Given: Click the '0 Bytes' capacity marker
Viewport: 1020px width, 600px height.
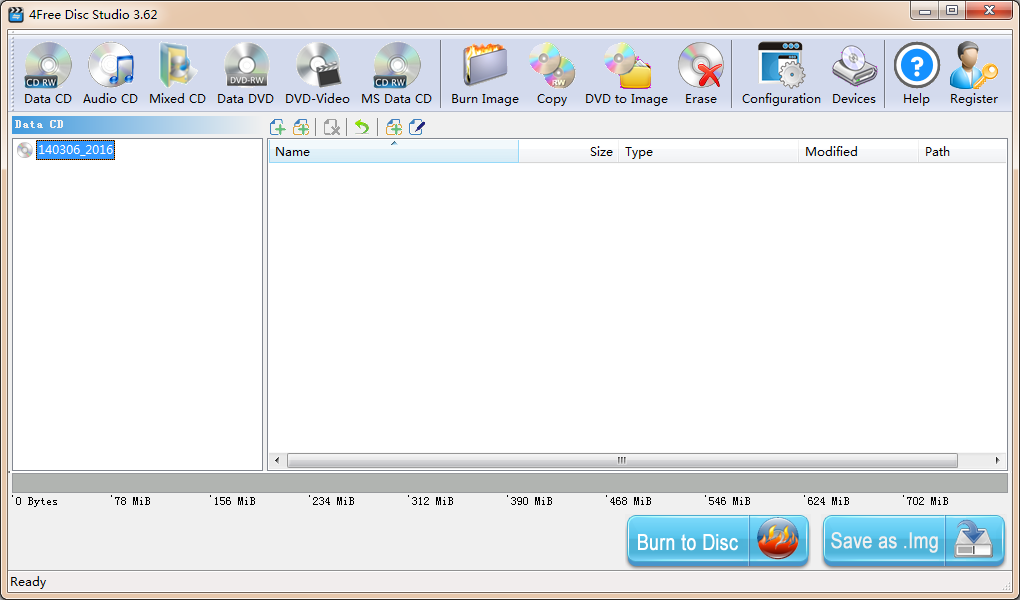Looking at the screenshot, I should point(36,501).
